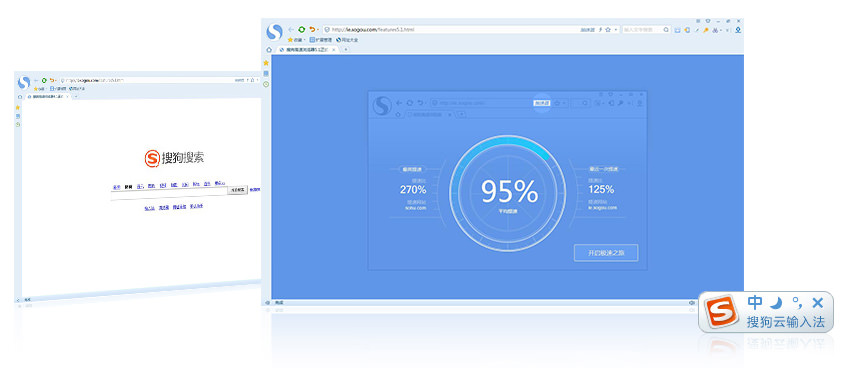Click the yellow star favorites sidebar icon in right browser
Viewport: 850px width, 368px height.
pos(266,63)
